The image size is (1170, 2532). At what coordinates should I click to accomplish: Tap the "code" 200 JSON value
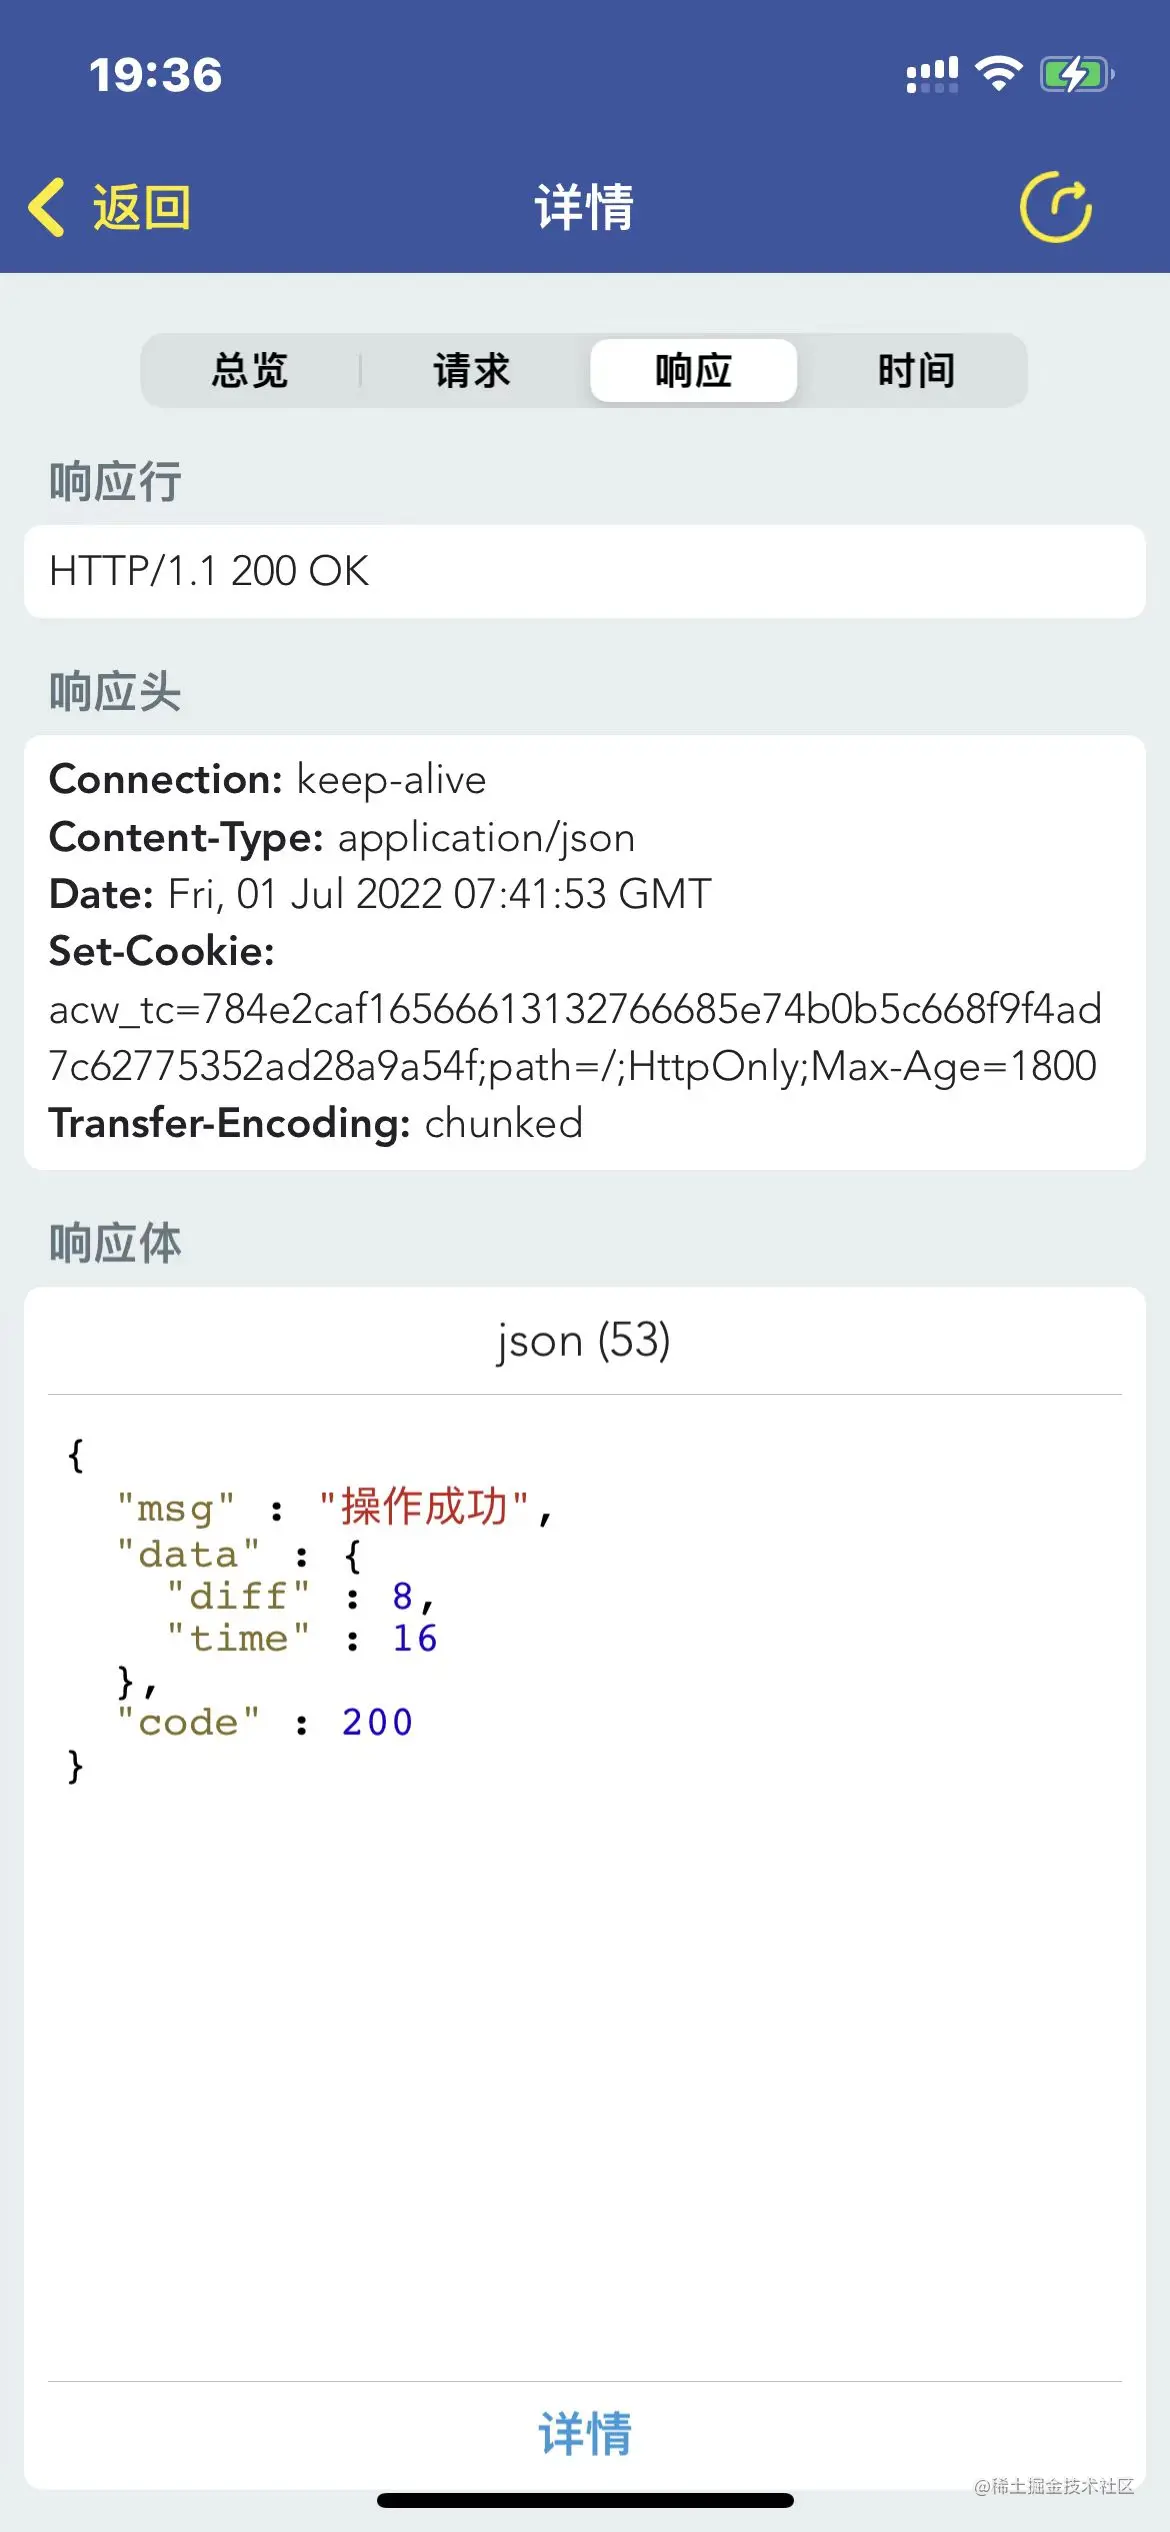[377, 1722]
